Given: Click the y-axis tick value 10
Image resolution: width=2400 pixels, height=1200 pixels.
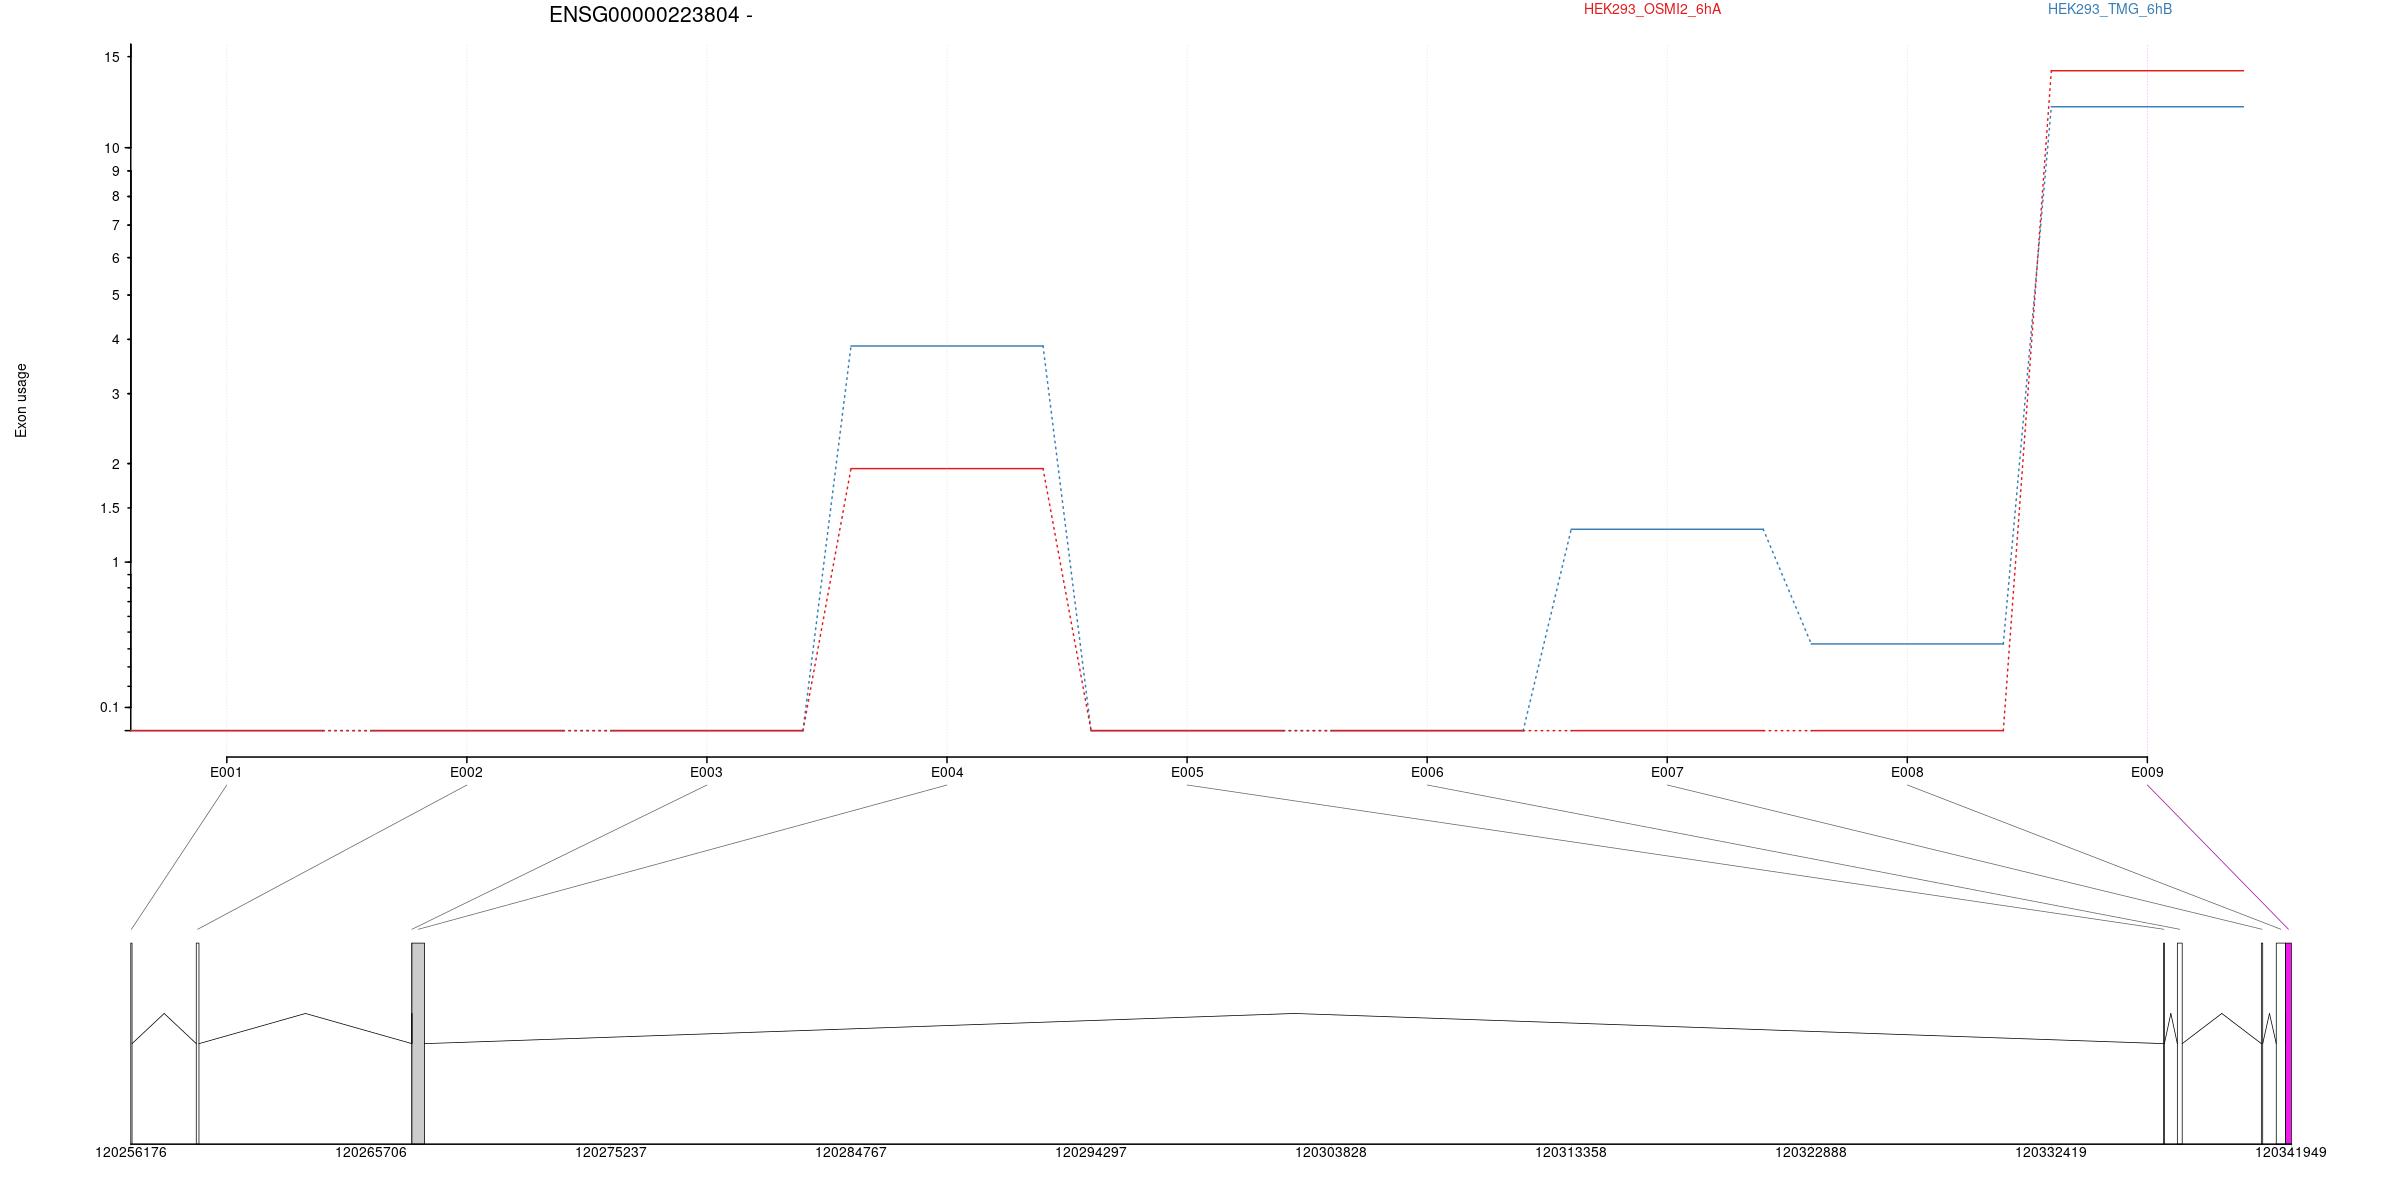Looking at the screenshot, I should tap(111, 148).
